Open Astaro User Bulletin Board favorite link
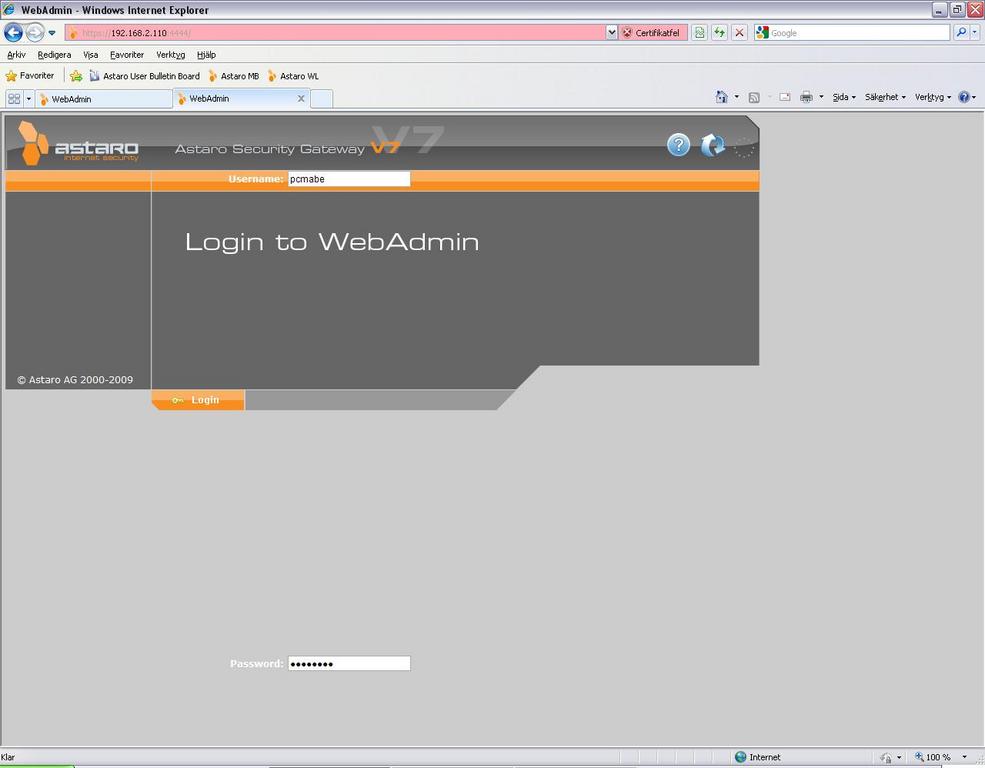The width and height of the screenshot is (985, 768). (144, 76)
